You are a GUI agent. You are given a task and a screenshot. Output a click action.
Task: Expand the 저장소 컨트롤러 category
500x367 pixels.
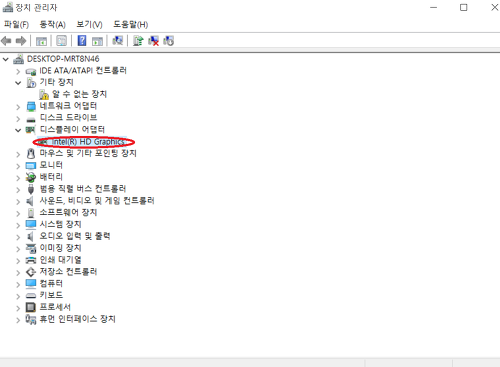(x=18, y=272)
